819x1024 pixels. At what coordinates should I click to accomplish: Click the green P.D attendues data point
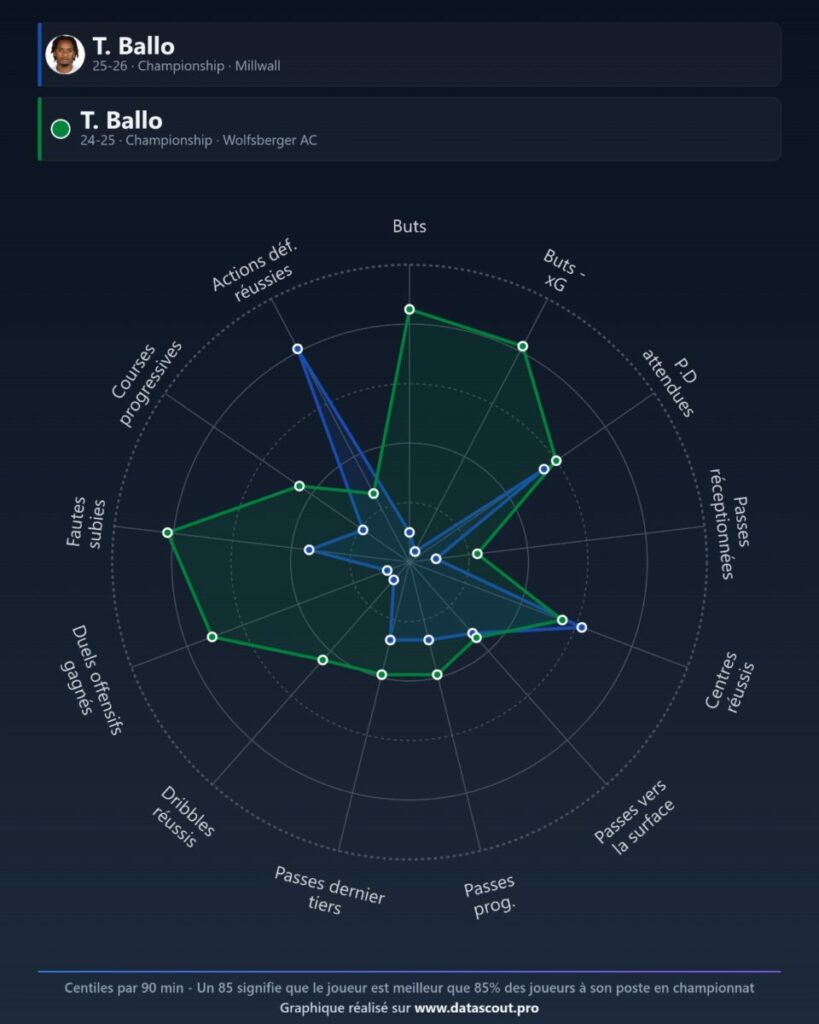click(x=556, y=460)
